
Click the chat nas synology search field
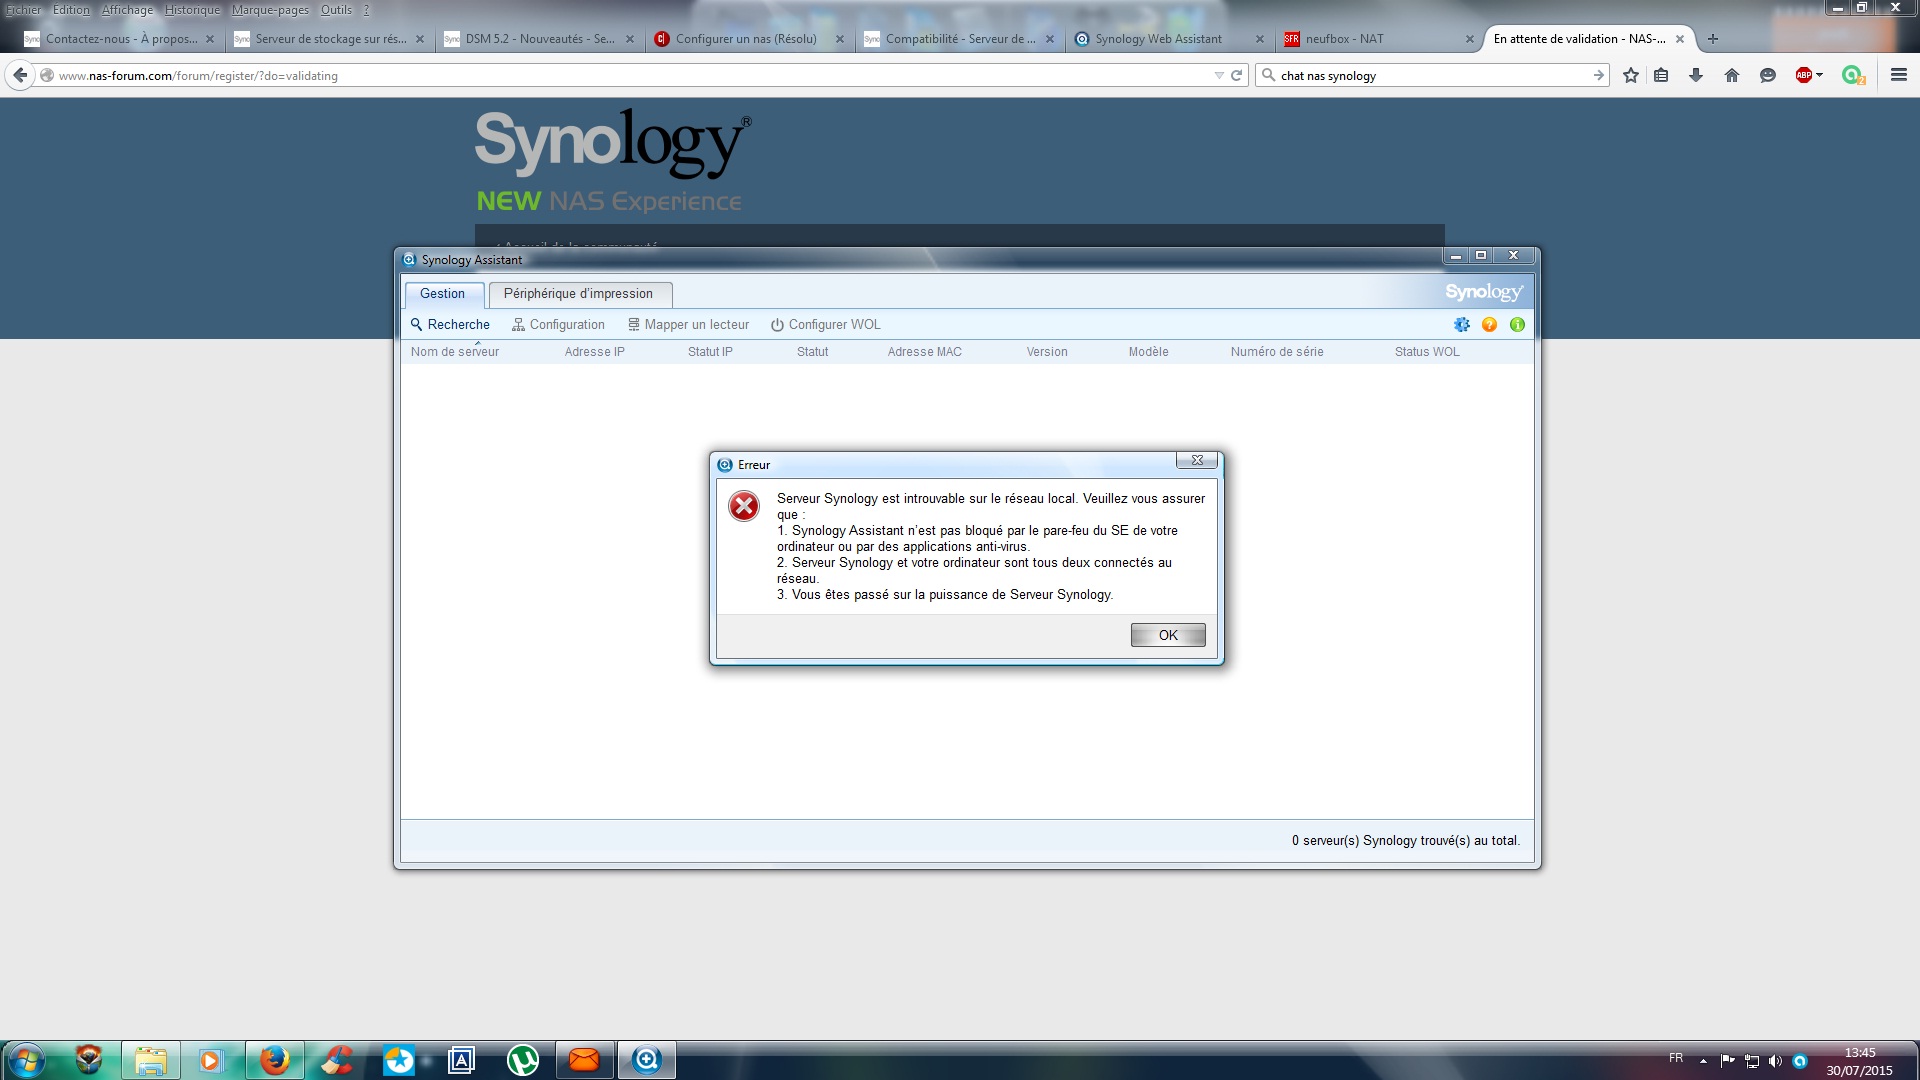[1432, 76]
